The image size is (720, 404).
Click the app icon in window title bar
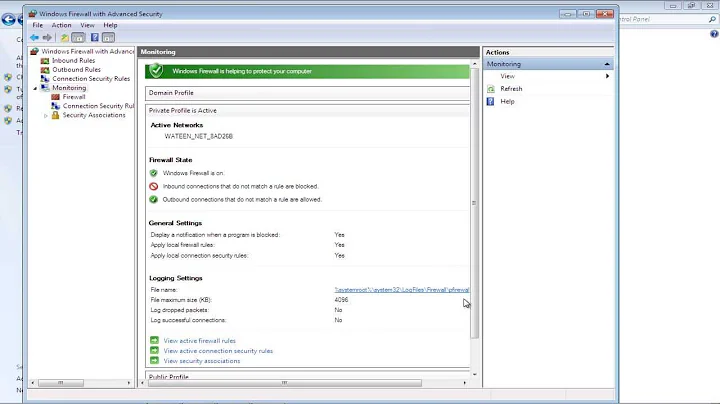pyautogui.click(x=33, y=14)
